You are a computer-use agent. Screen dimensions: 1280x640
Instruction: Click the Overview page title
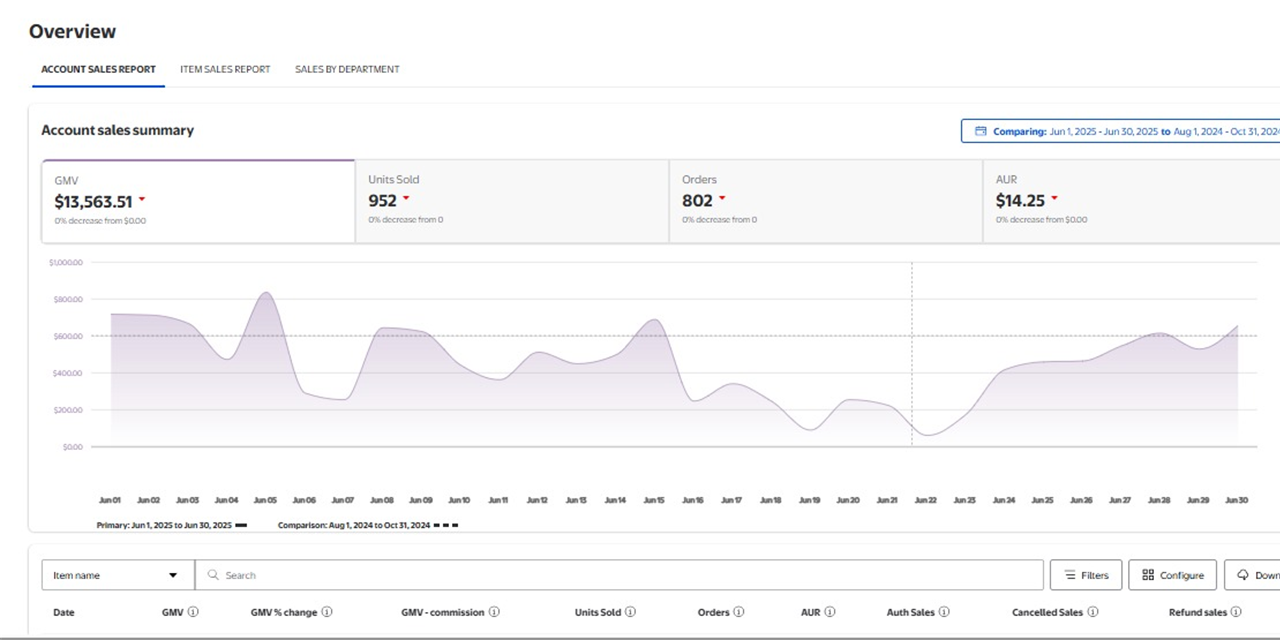pos(72,32)
